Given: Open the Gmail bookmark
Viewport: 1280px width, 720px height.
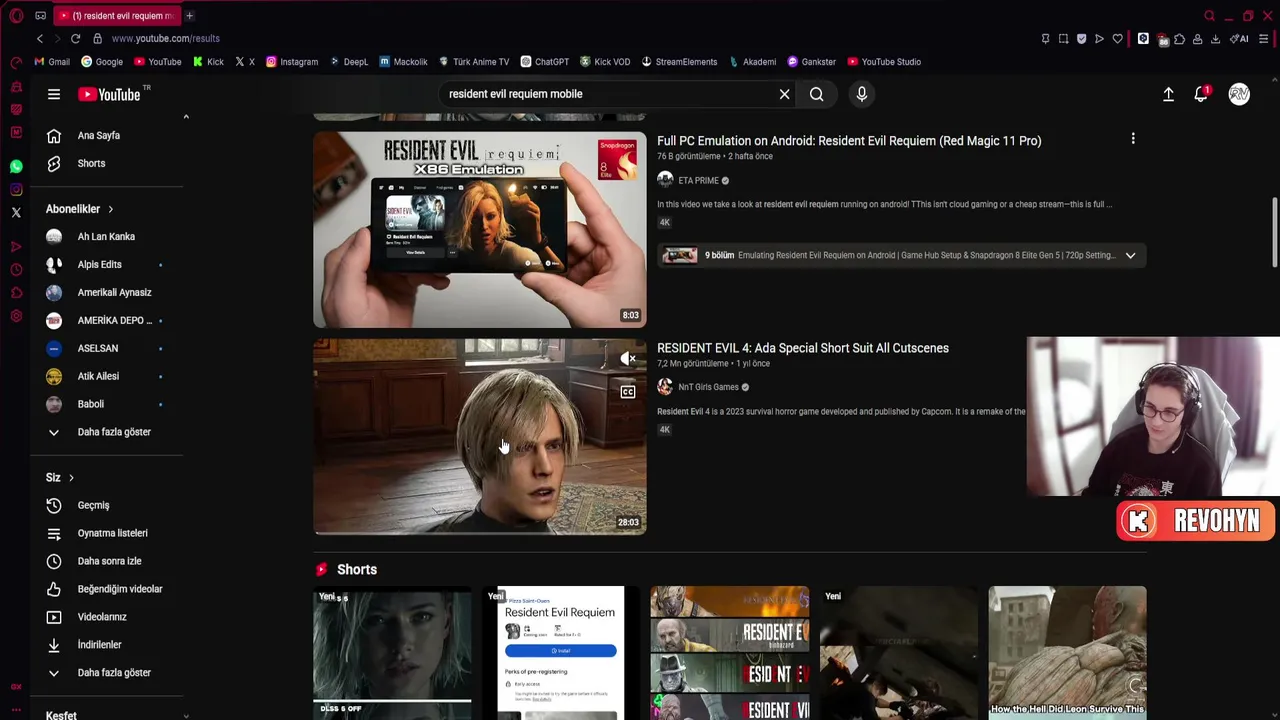Looking at the screenshot, I should point(52,62).
